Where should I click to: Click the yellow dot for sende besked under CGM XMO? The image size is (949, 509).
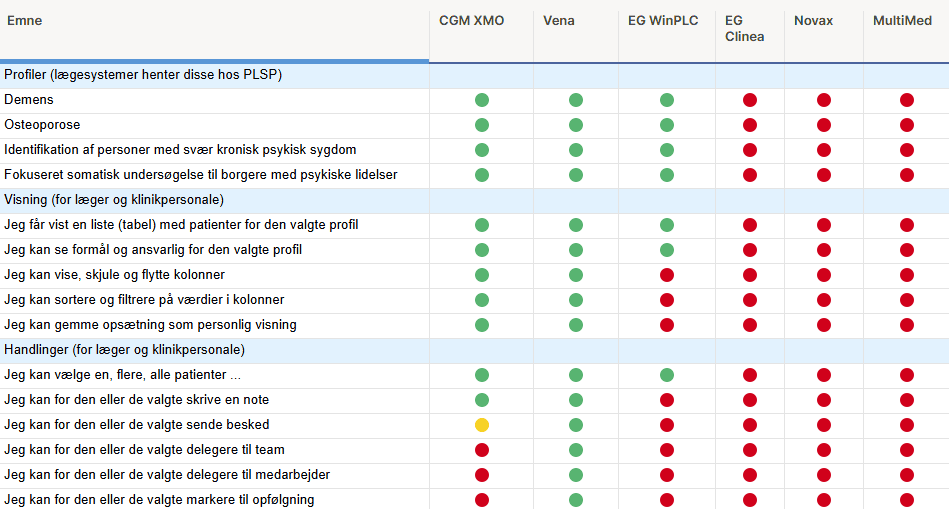click(482, 425)
